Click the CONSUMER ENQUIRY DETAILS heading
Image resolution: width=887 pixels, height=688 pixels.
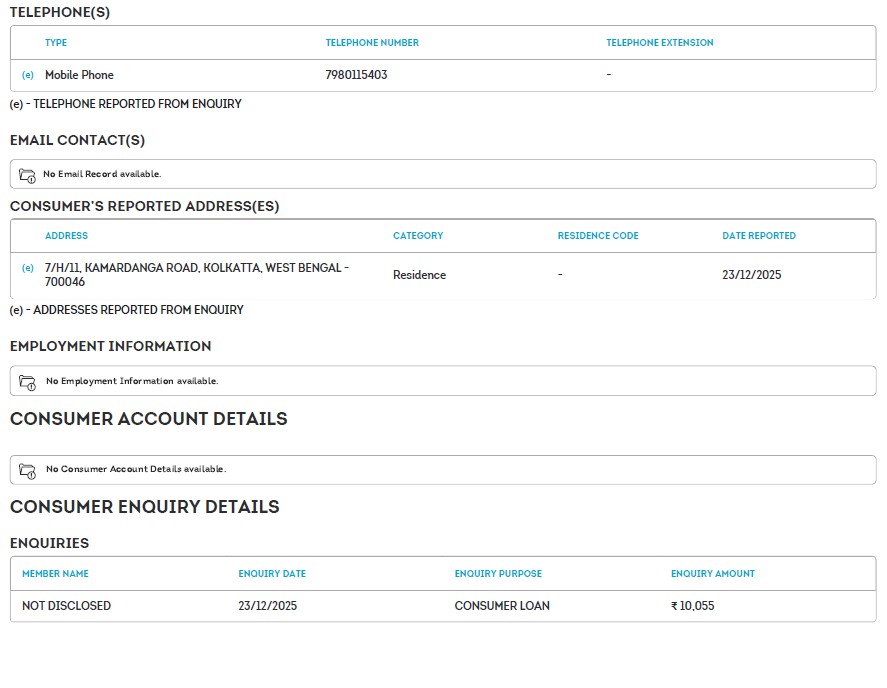point(144,507)
